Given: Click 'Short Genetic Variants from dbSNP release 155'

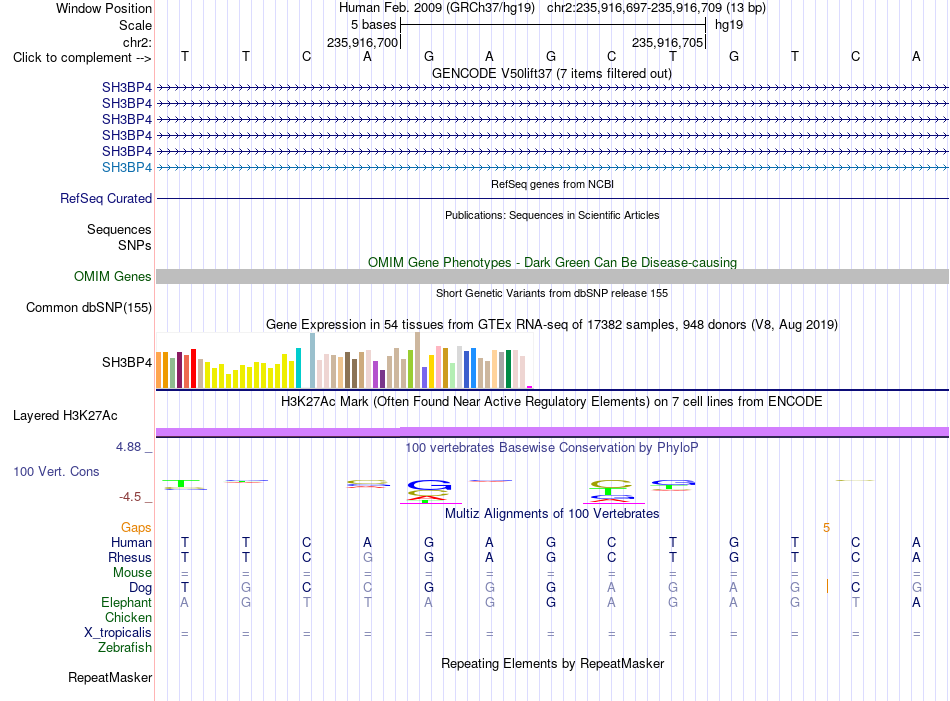Looking at the screenshot, I should (x=551, y=293).
